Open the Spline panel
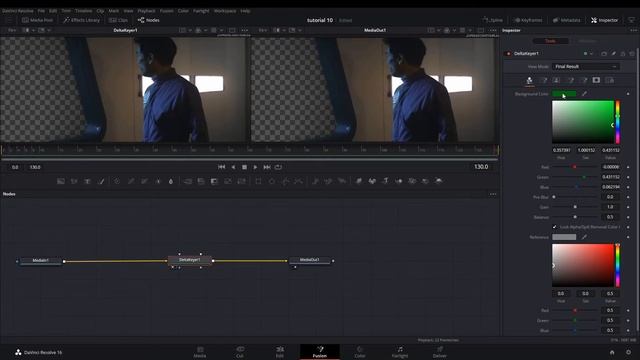The height and width of the screenshot is (360, 640). click(x=493, y=20)
